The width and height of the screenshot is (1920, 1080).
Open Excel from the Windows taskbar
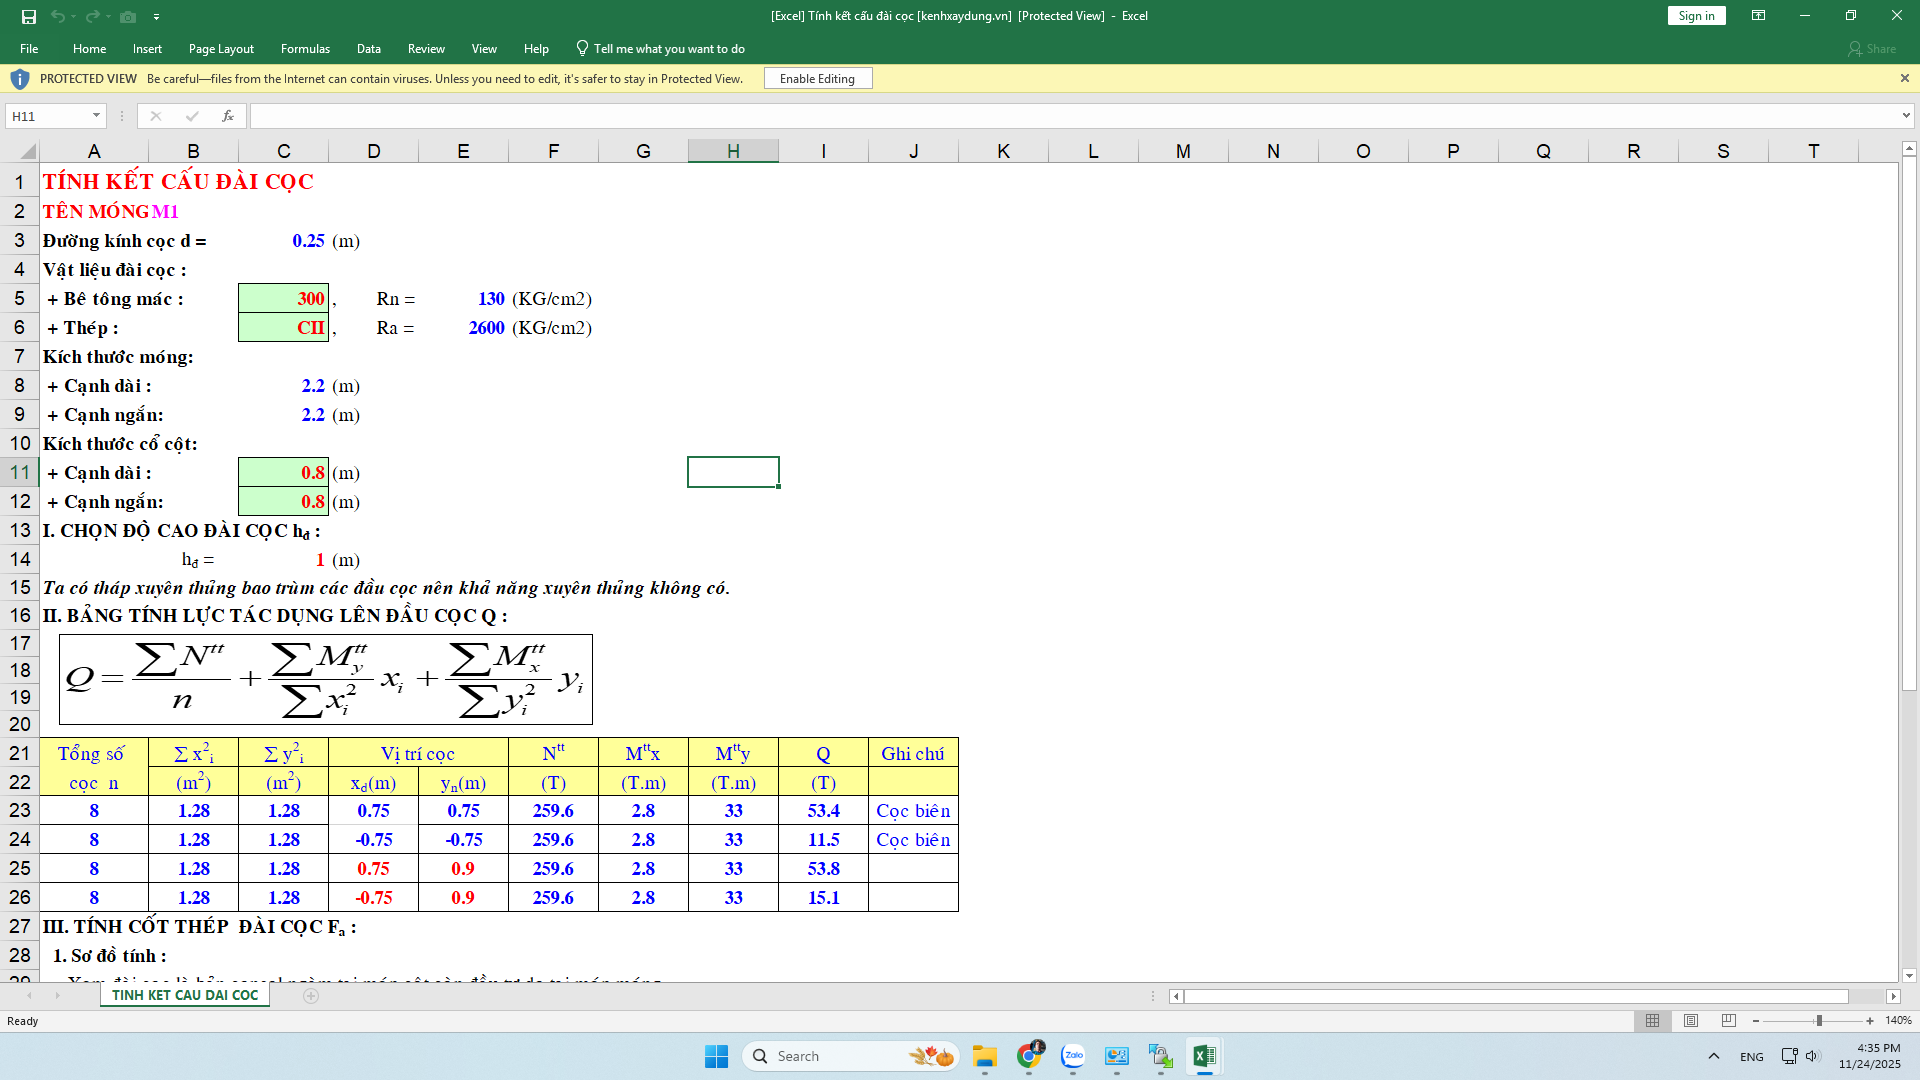(x=1204, y=1056)
